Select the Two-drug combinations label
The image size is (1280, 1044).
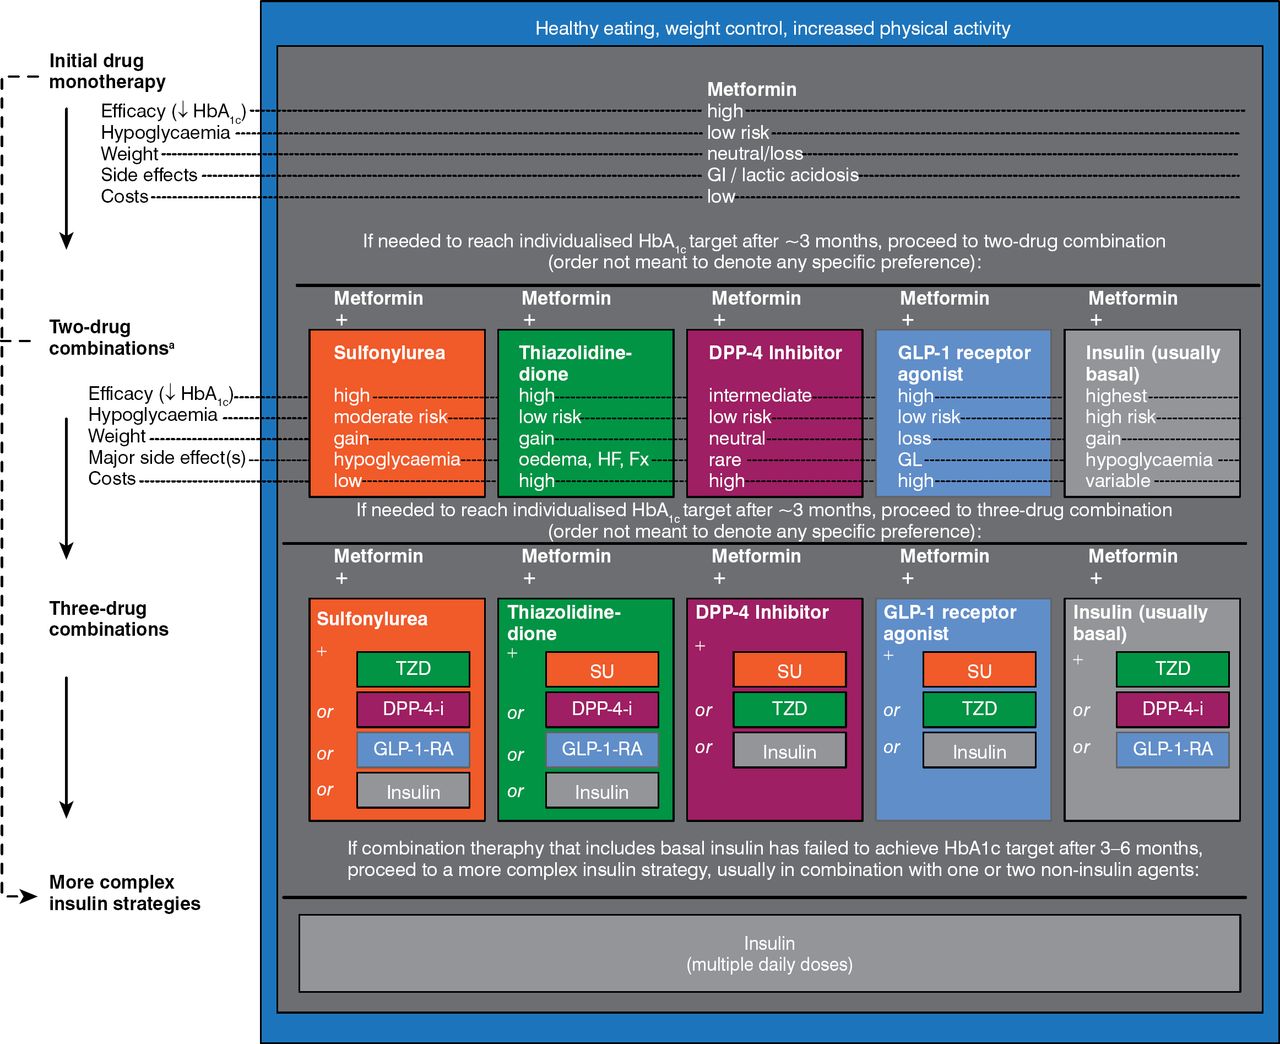point(110,337)
